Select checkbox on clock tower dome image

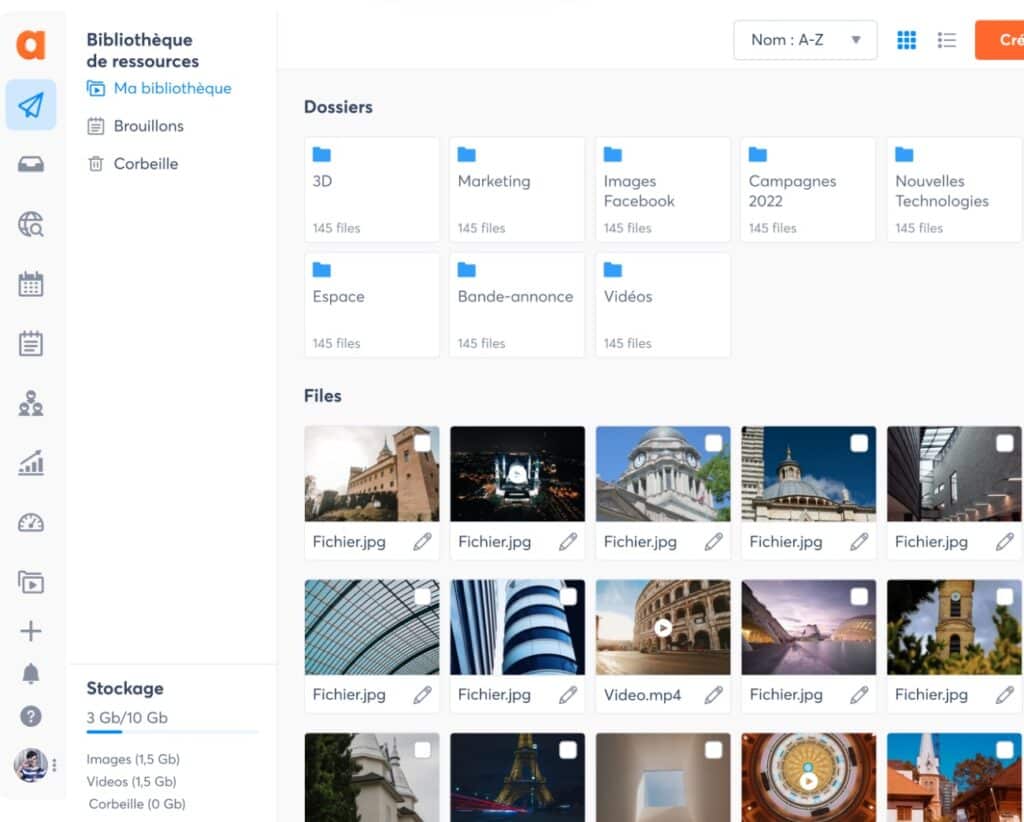coord(714,443)
